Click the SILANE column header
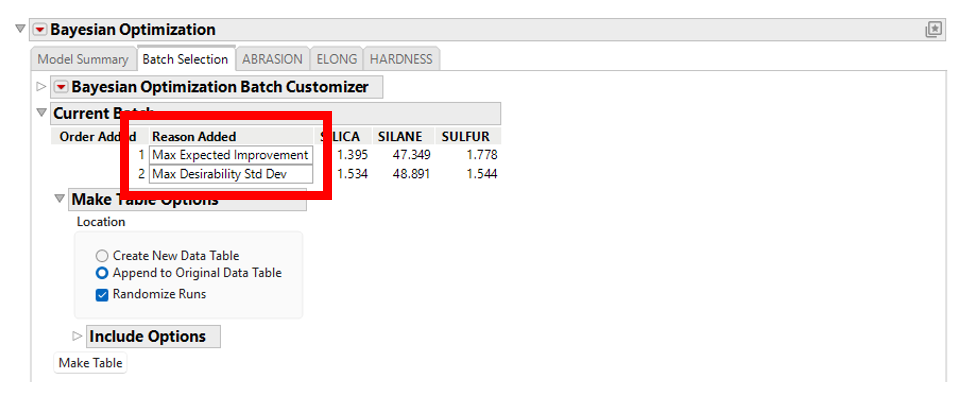 click(x=400, y=136)
